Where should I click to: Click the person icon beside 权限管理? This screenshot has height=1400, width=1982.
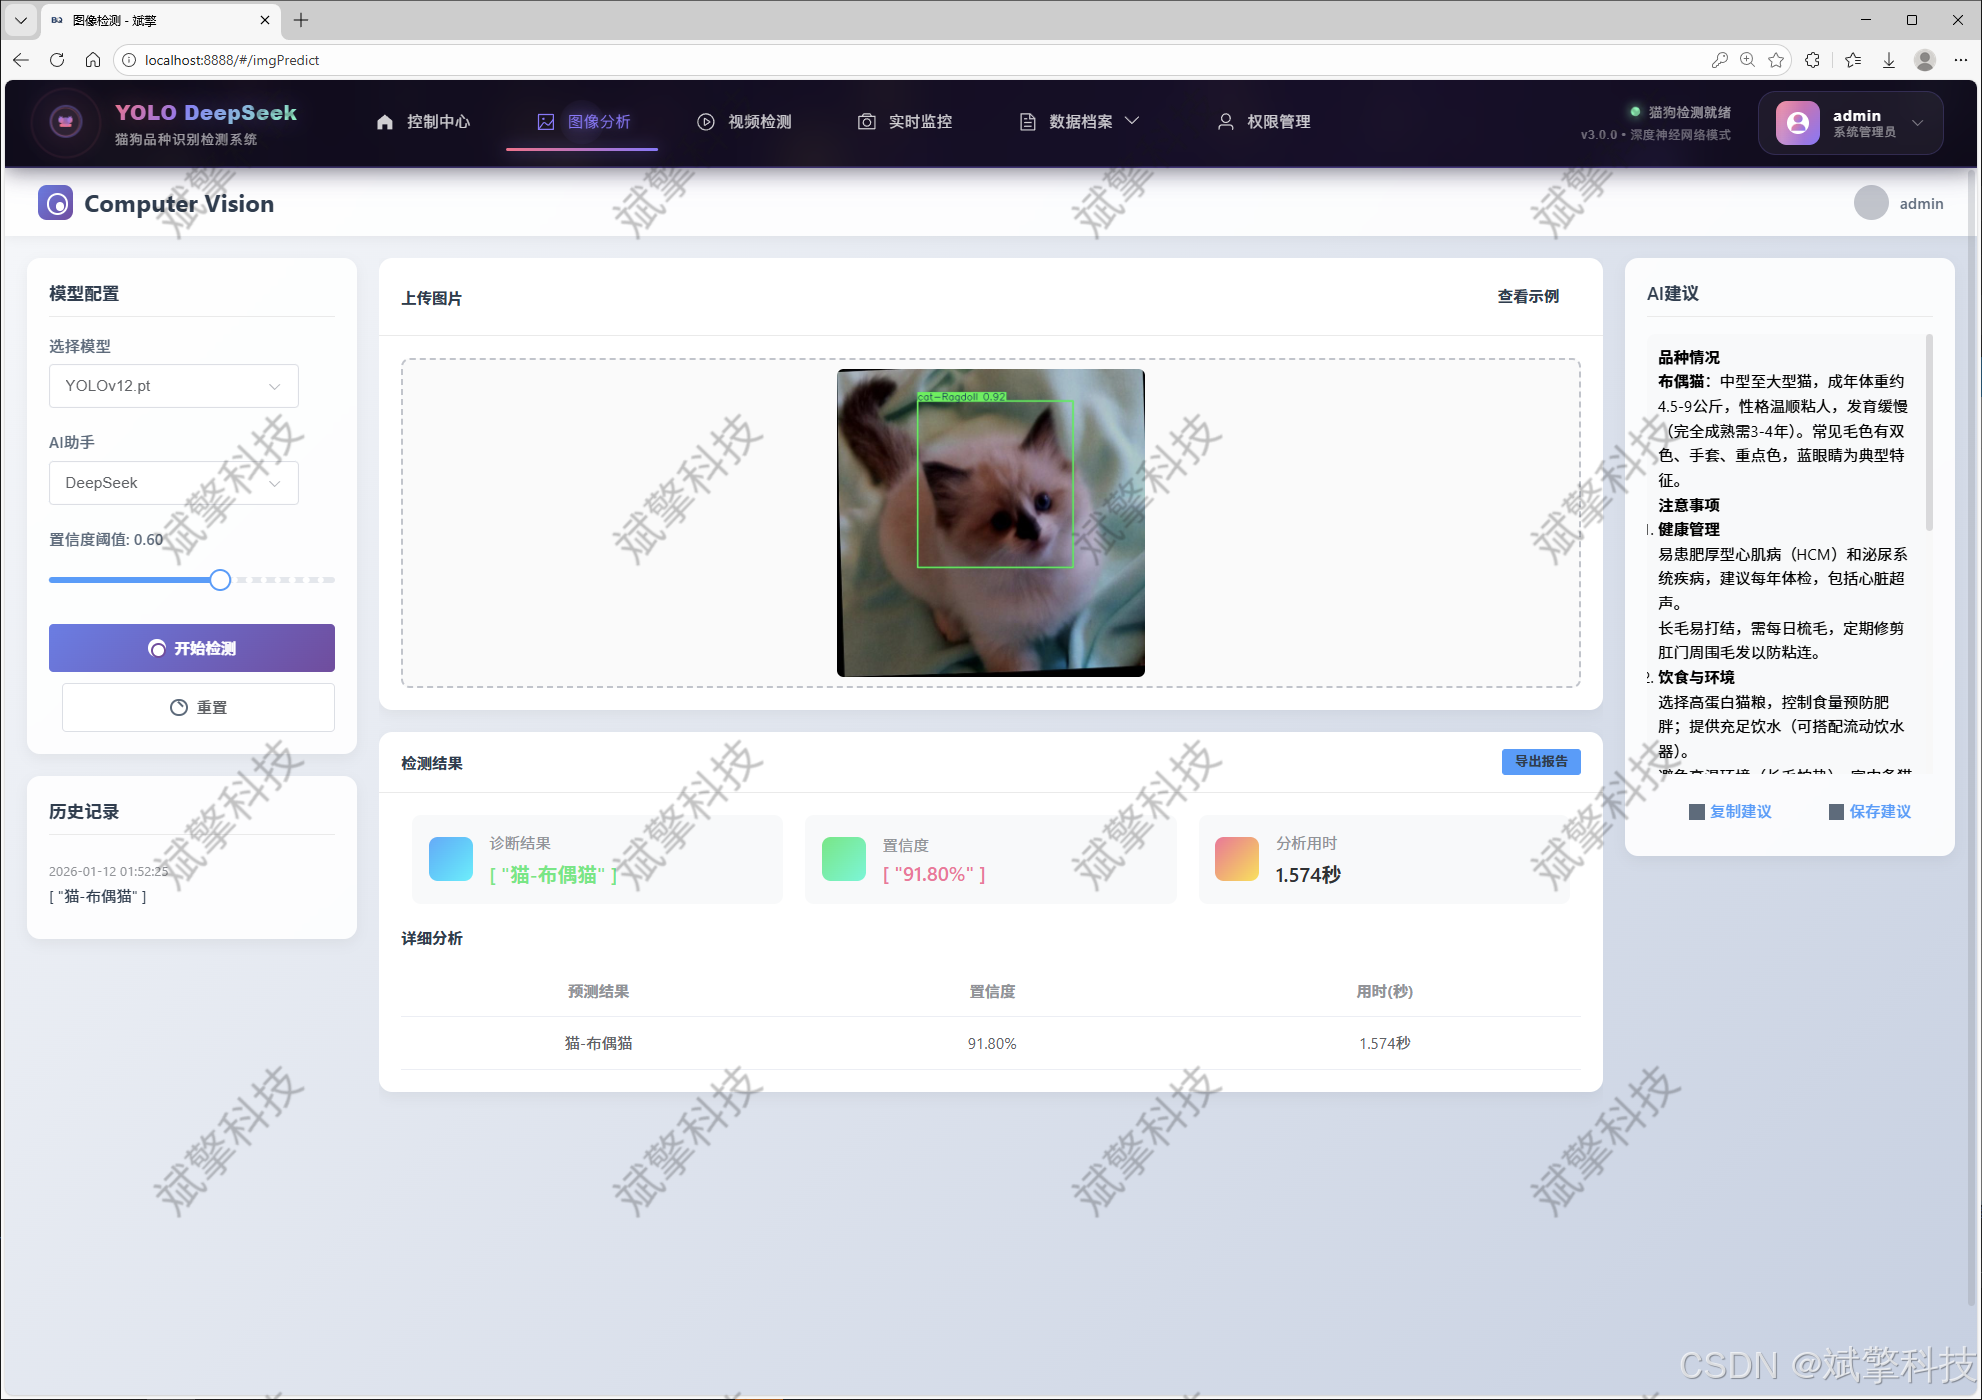1225,122
